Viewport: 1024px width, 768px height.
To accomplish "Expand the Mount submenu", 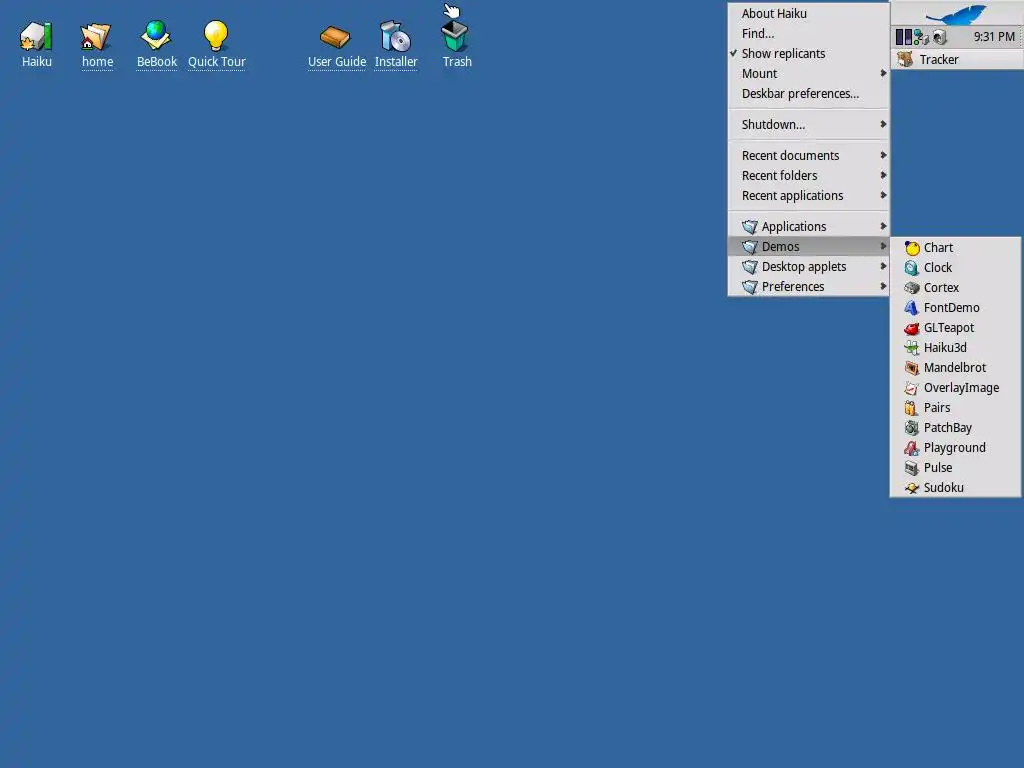I will 808,74.
